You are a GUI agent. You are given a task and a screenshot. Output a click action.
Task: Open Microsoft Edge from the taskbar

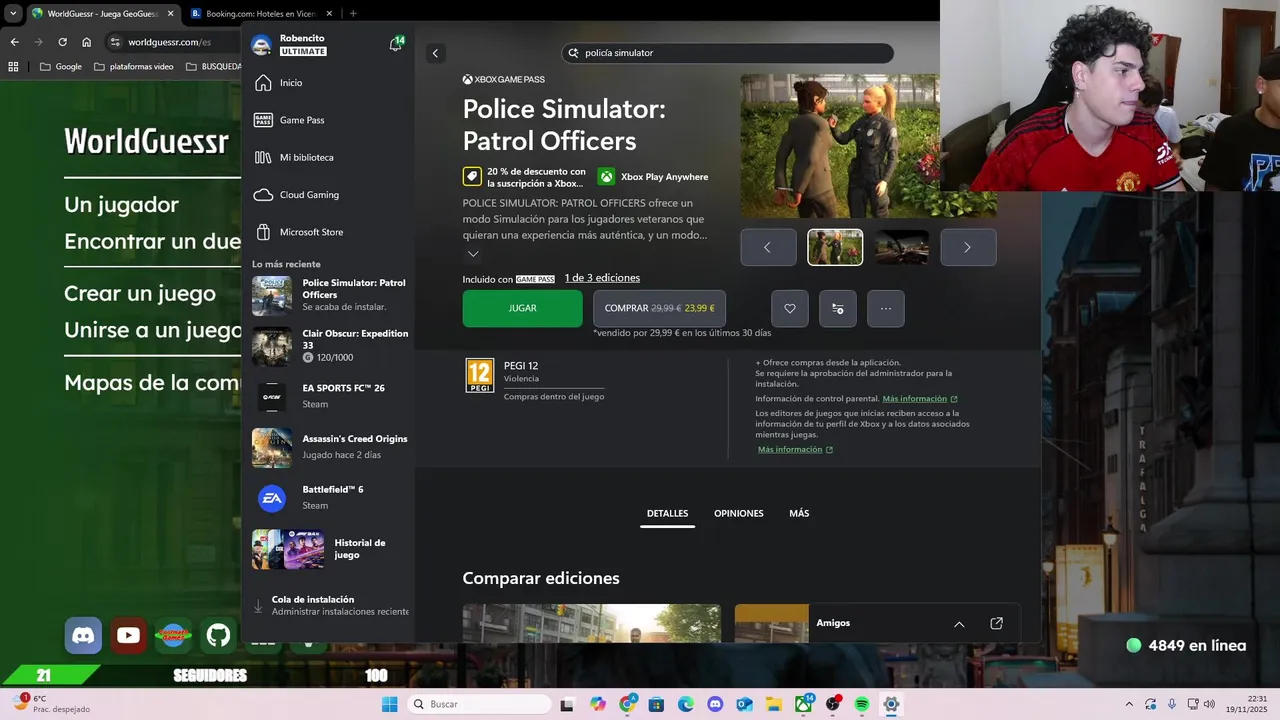click(686, 704)
